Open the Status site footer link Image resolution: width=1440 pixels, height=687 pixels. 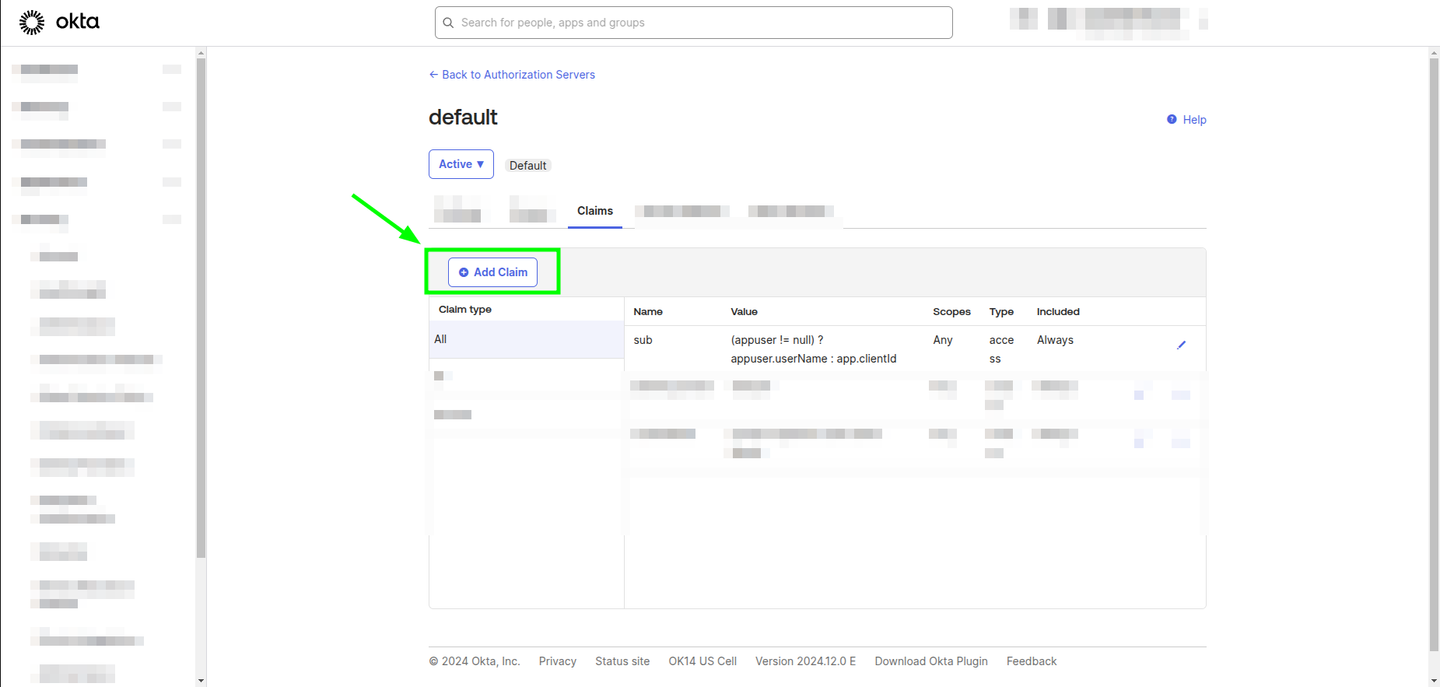point(622,661)
